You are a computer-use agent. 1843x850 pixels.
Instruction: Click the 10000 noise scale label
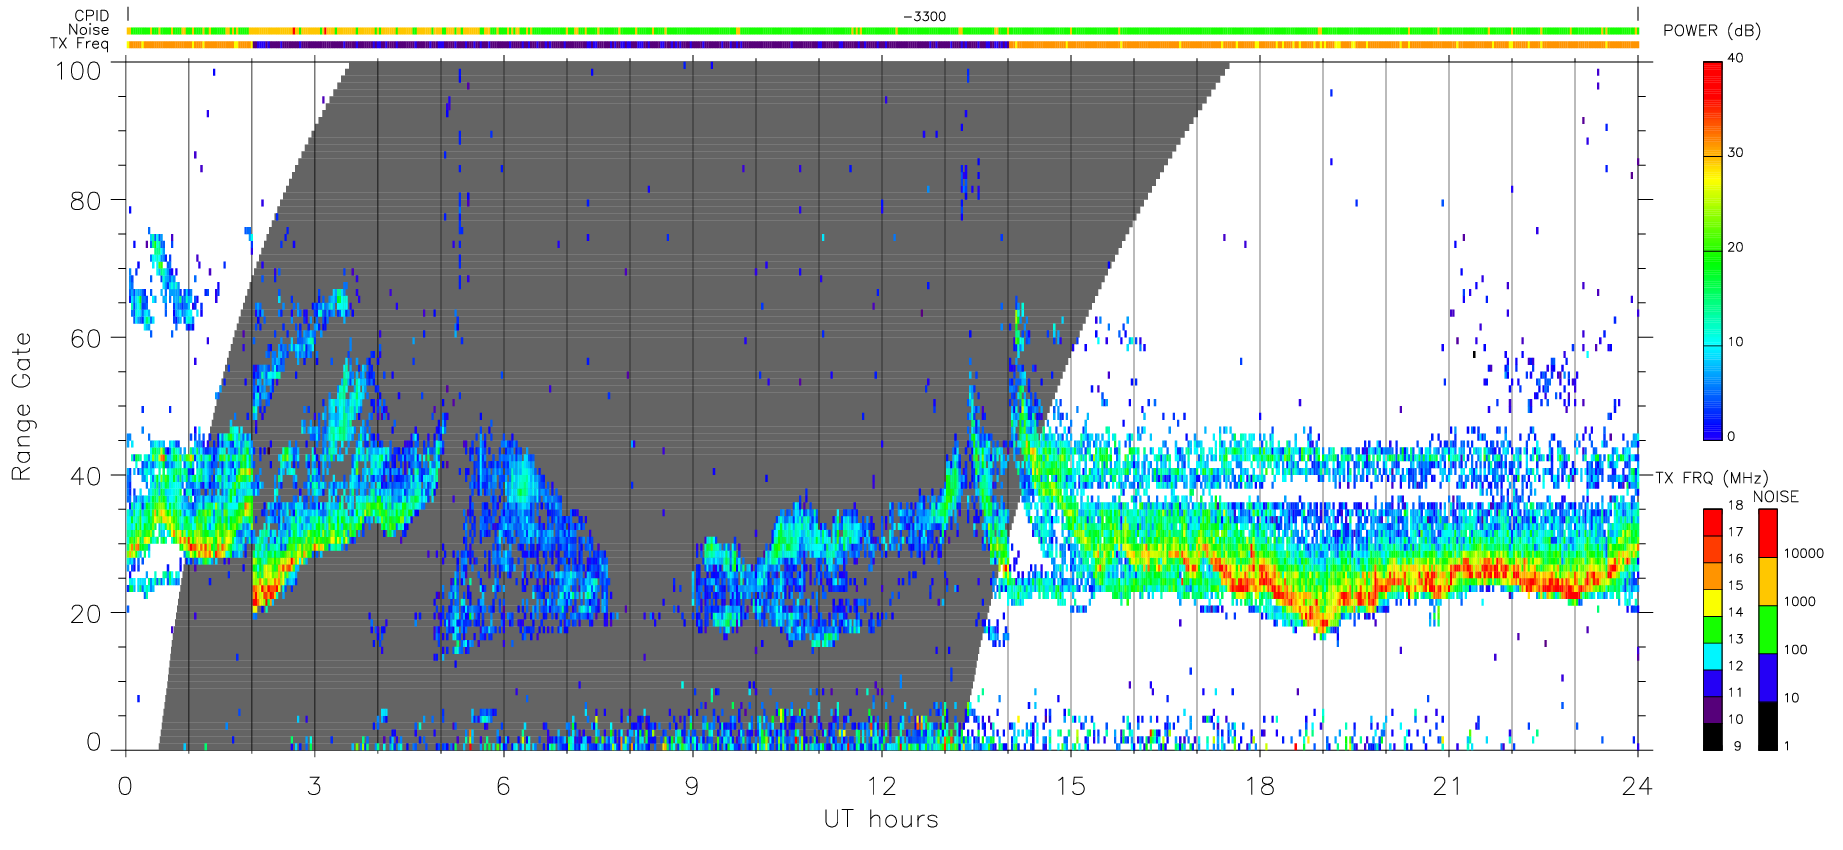pyautogui.click(x=1804, y=553)
